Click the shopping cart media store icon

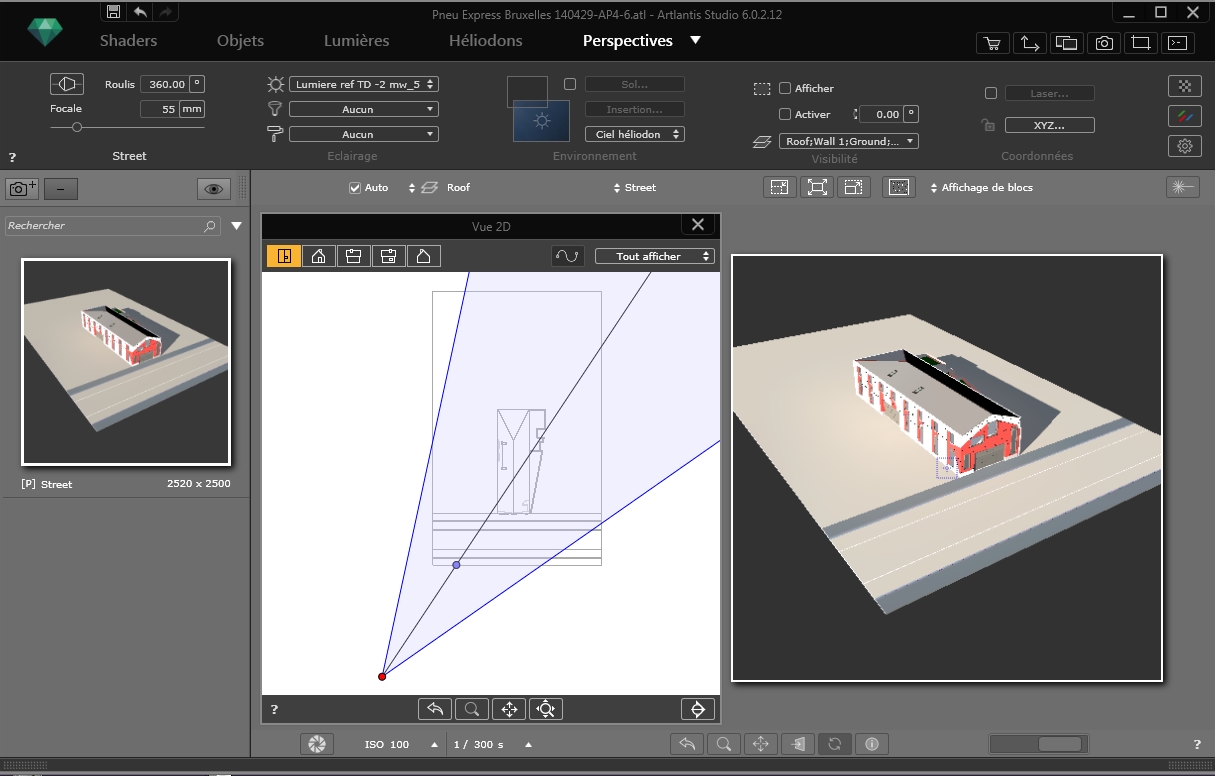[991, 43]
